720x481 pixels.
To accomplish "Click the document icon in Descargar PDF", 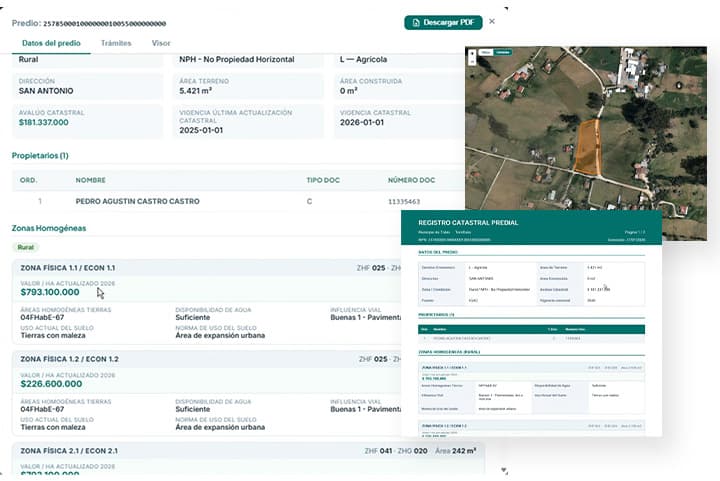I will (x=416, y=22).
